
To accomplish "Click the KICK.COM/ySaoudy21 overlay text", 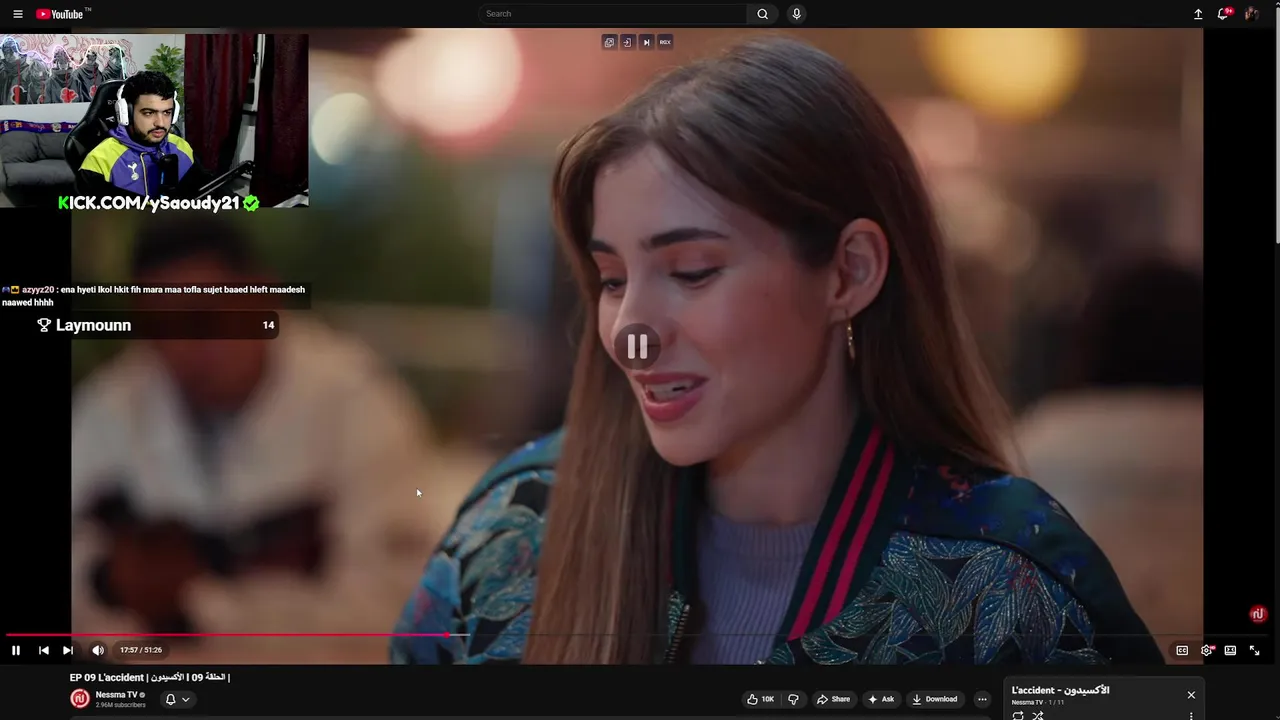I will point(158,203).
